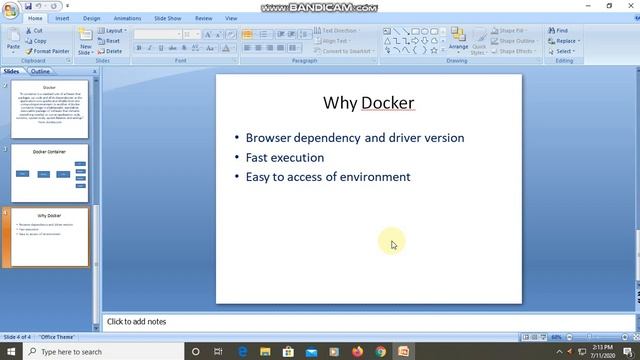
Task: Pick the rectangle shape from gallery
Action: click(415, 31)
